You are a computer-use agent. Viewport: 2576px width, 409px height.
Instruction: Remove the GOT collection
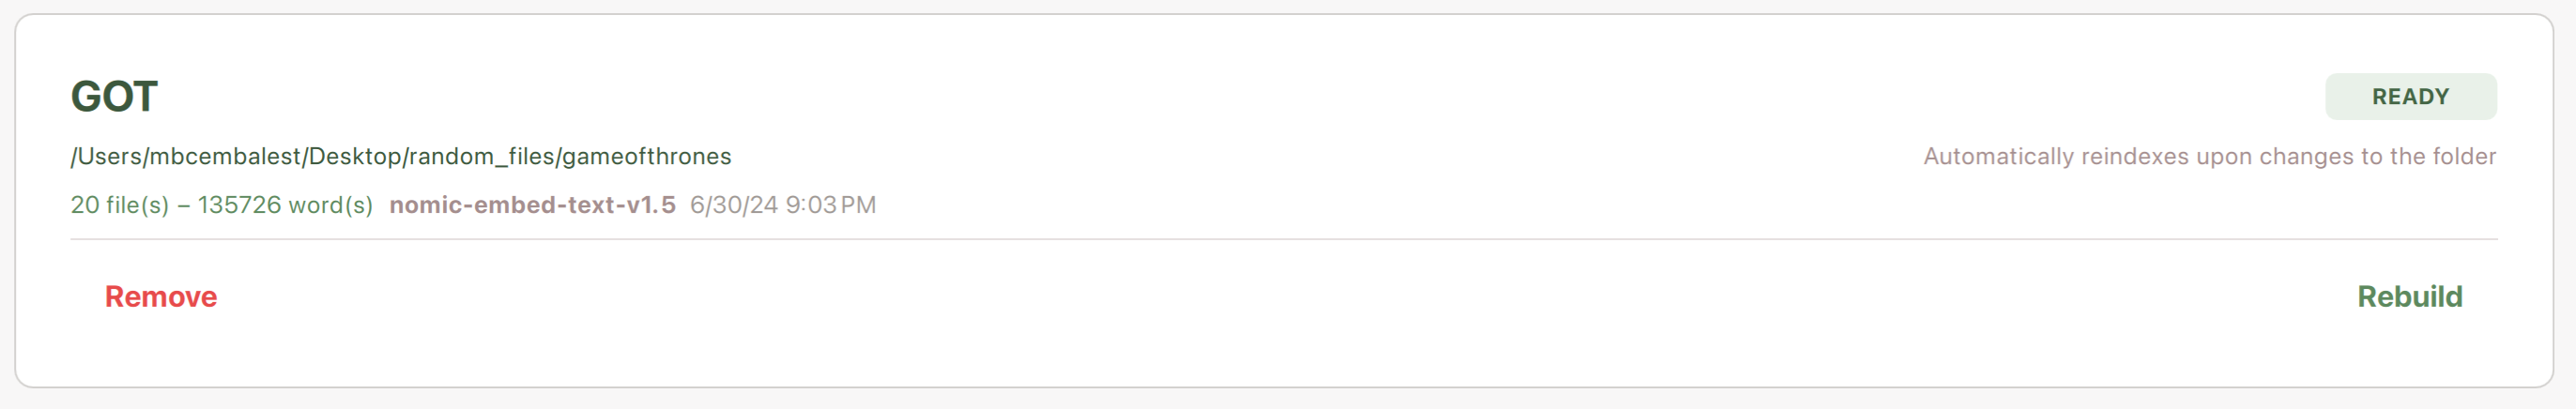coord(161,297)
